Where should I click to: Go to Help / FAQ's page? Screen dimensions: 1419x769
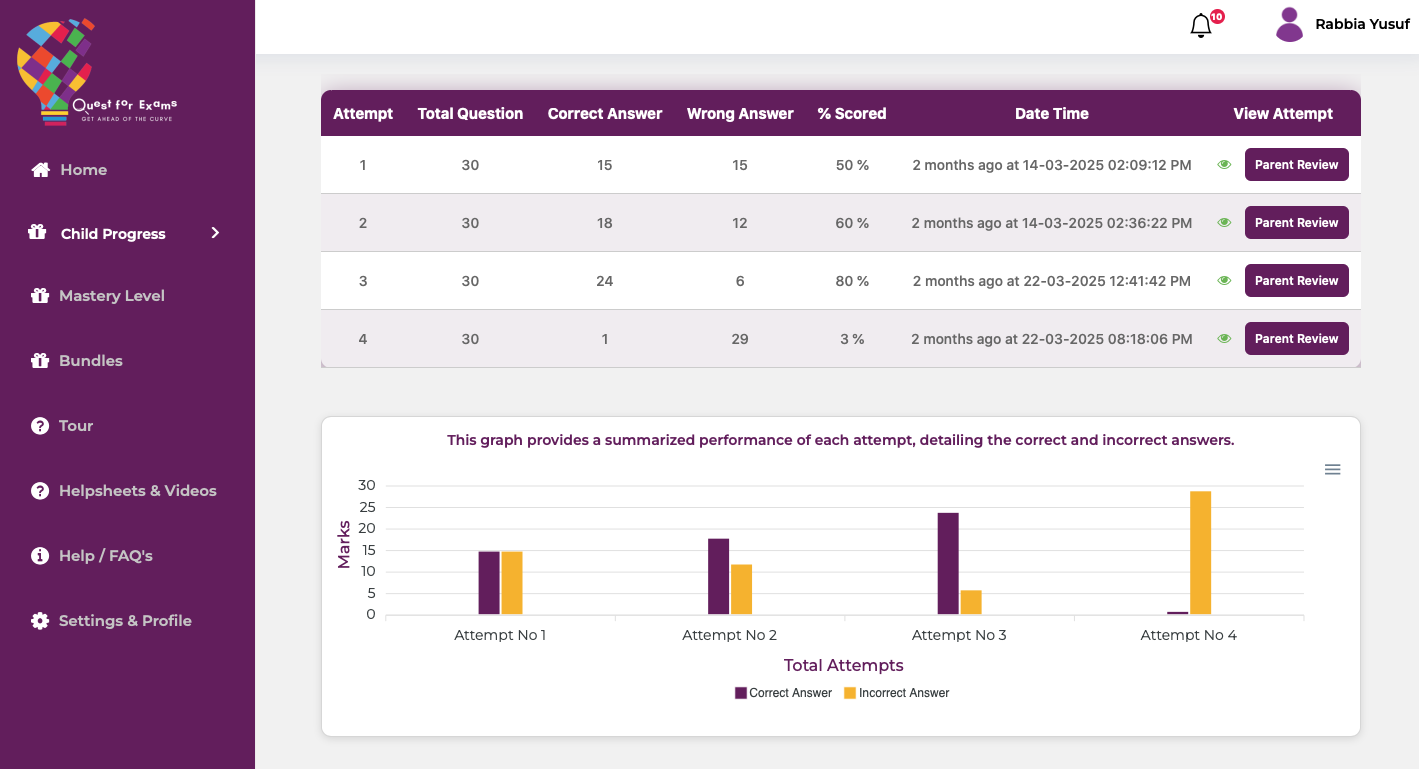pos(105,556)
